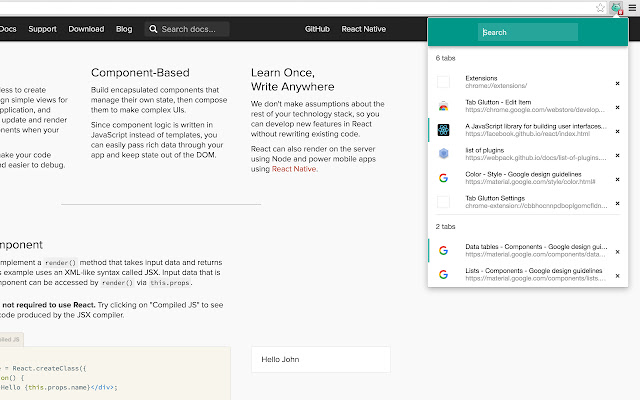Viewport: 640px width, 400px height.
Task: Bookmark this page with star icon
Action: pyautogui.click(x=600, y=8)
